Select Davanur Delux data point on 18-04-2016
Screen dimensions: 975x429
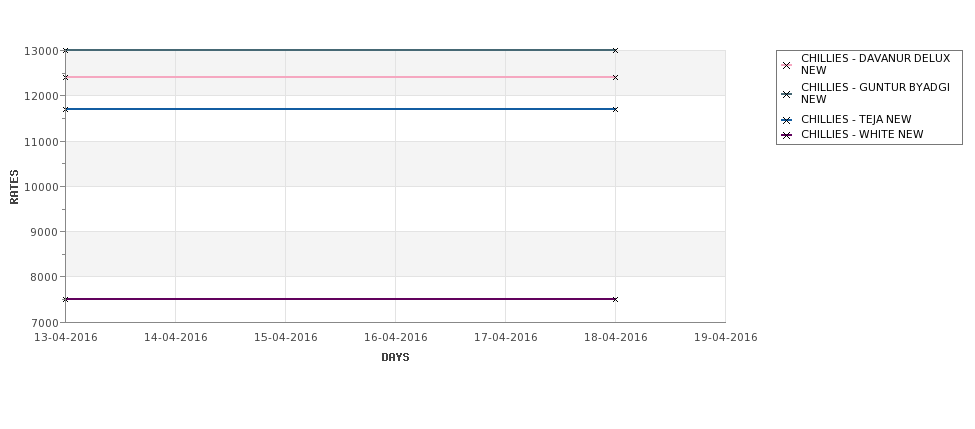click(615, 78)
